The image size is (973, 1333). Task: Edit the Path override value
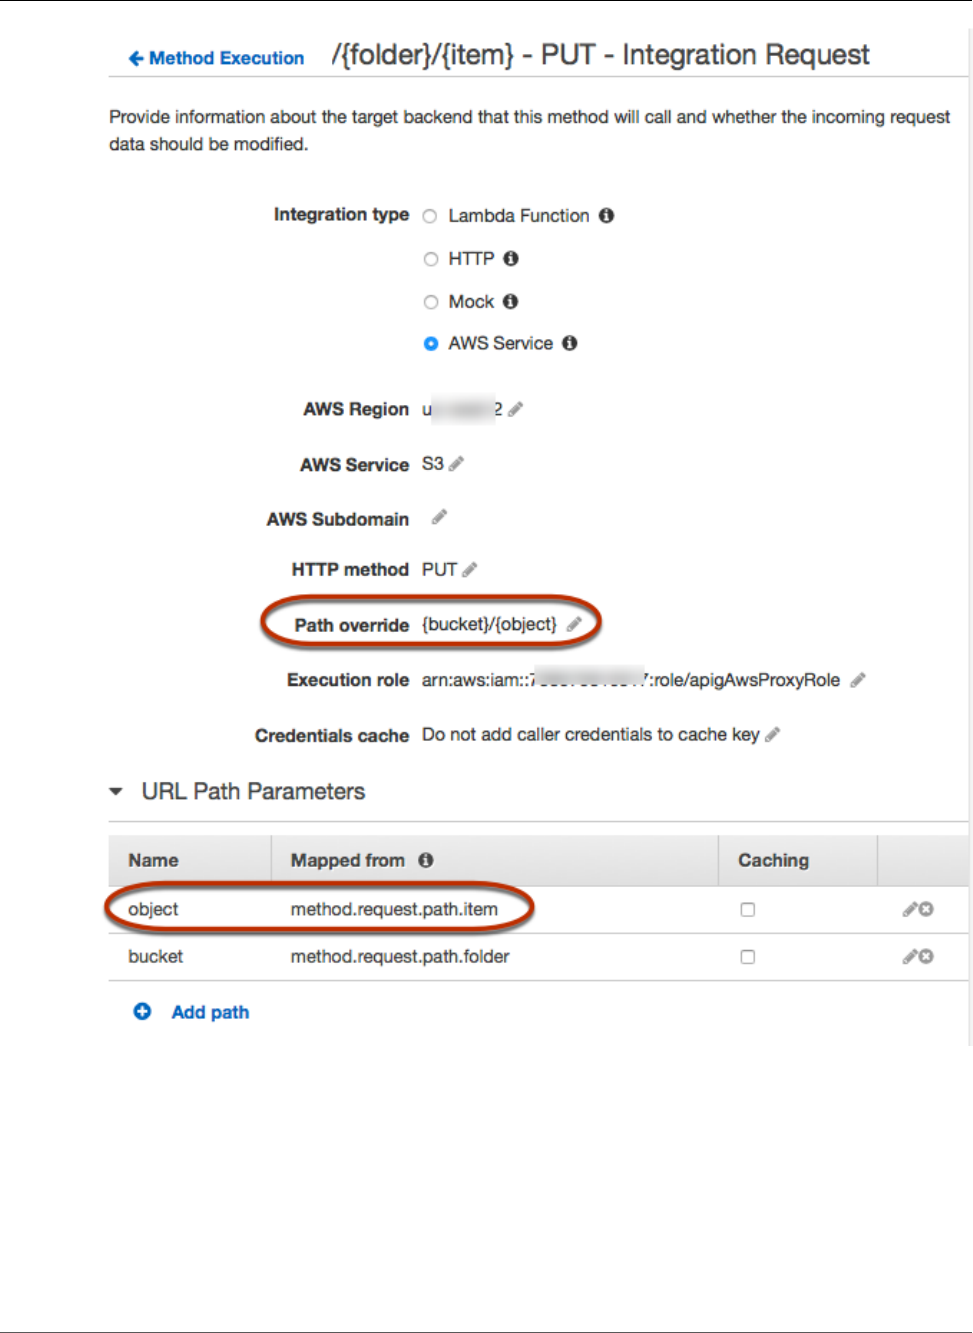tap(574, 624)
